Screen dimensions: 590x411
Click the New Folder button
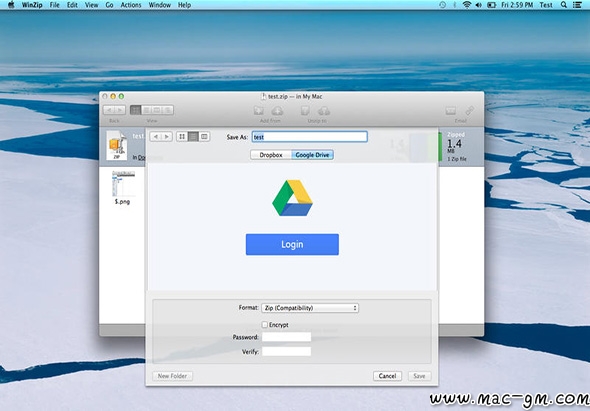pyautogui.click(x=172, y=376)
